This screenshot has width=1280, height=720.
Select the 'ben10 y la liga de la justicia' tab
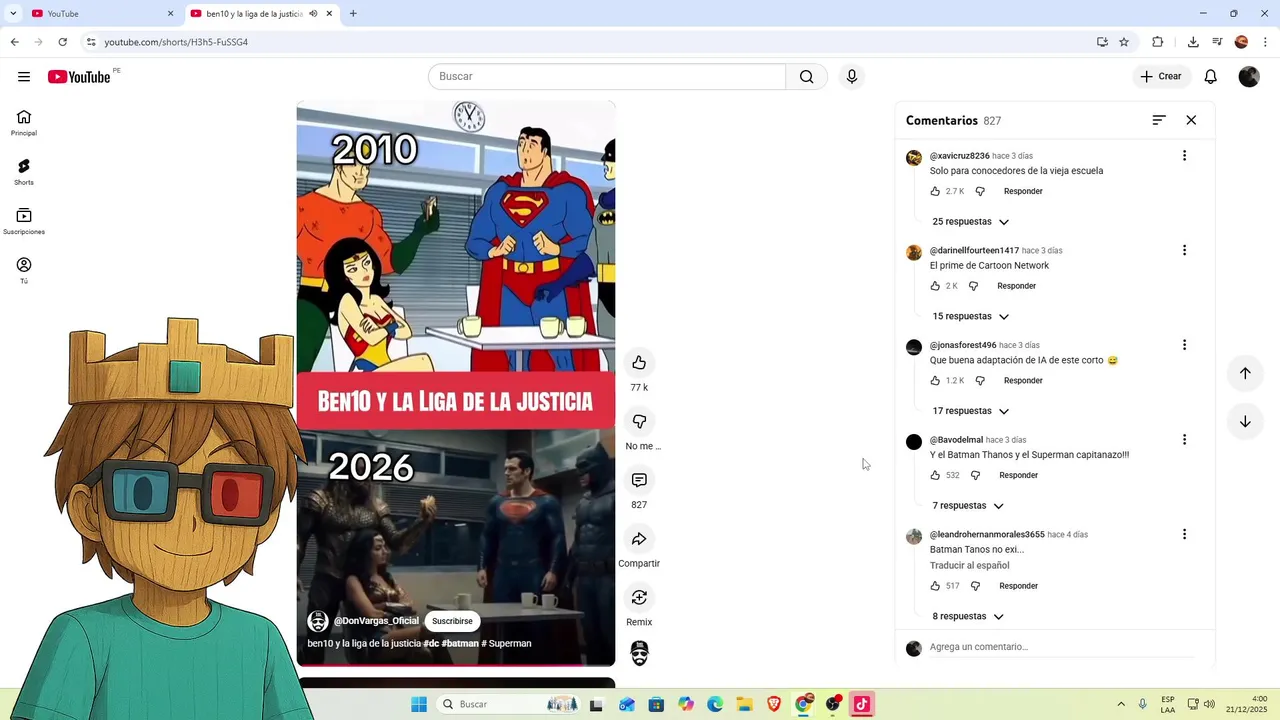coord(254,14)
